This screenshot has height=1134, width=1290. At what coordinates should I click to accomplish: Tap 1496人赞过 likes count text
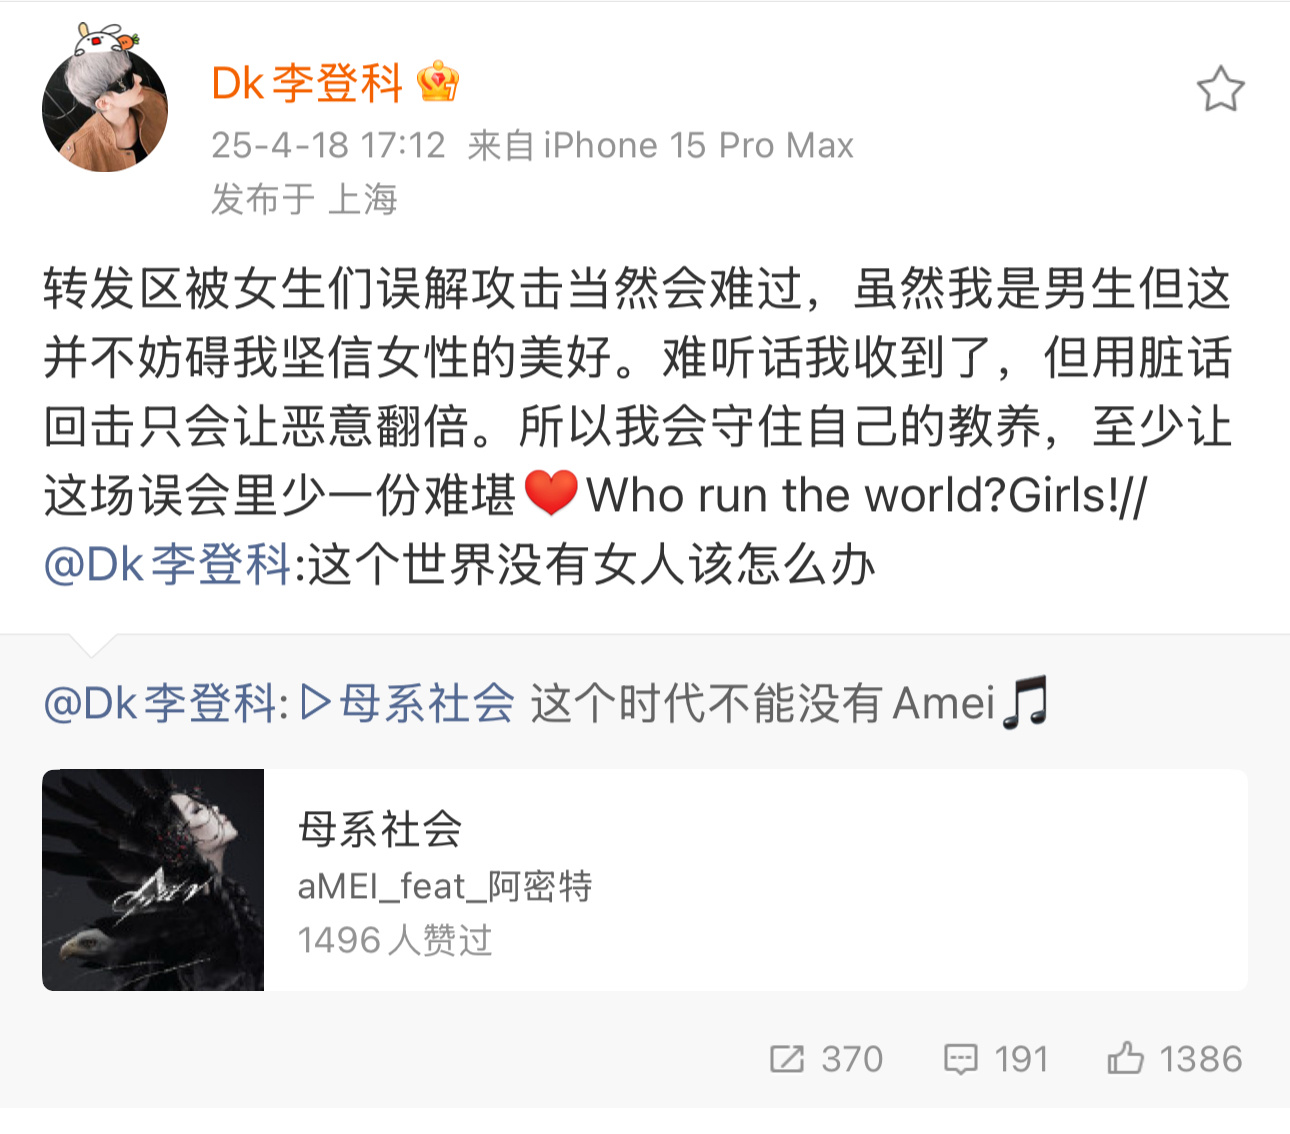pos(395,940)
